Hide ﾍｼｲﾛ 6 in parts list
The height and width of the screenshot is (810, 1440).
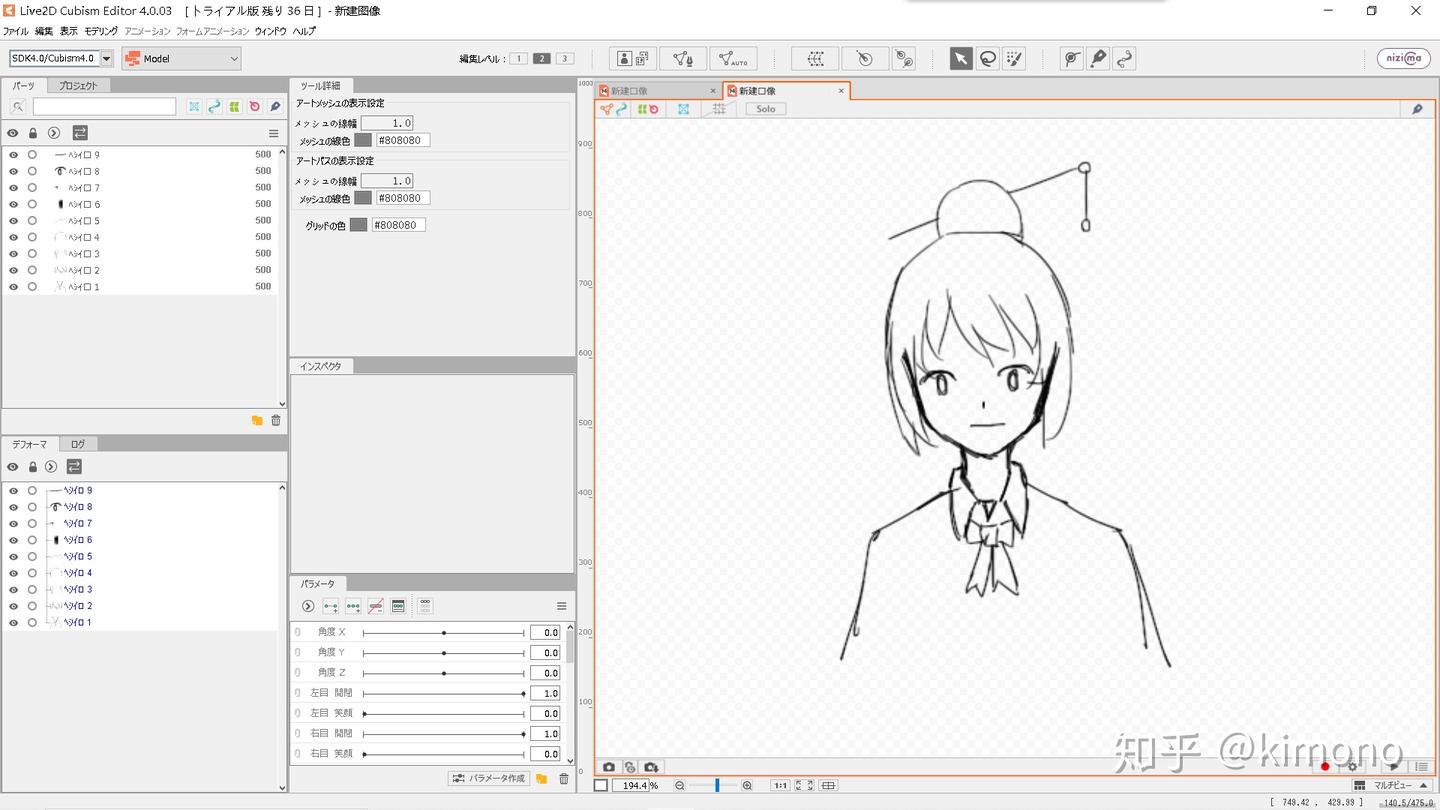[13, 204]
